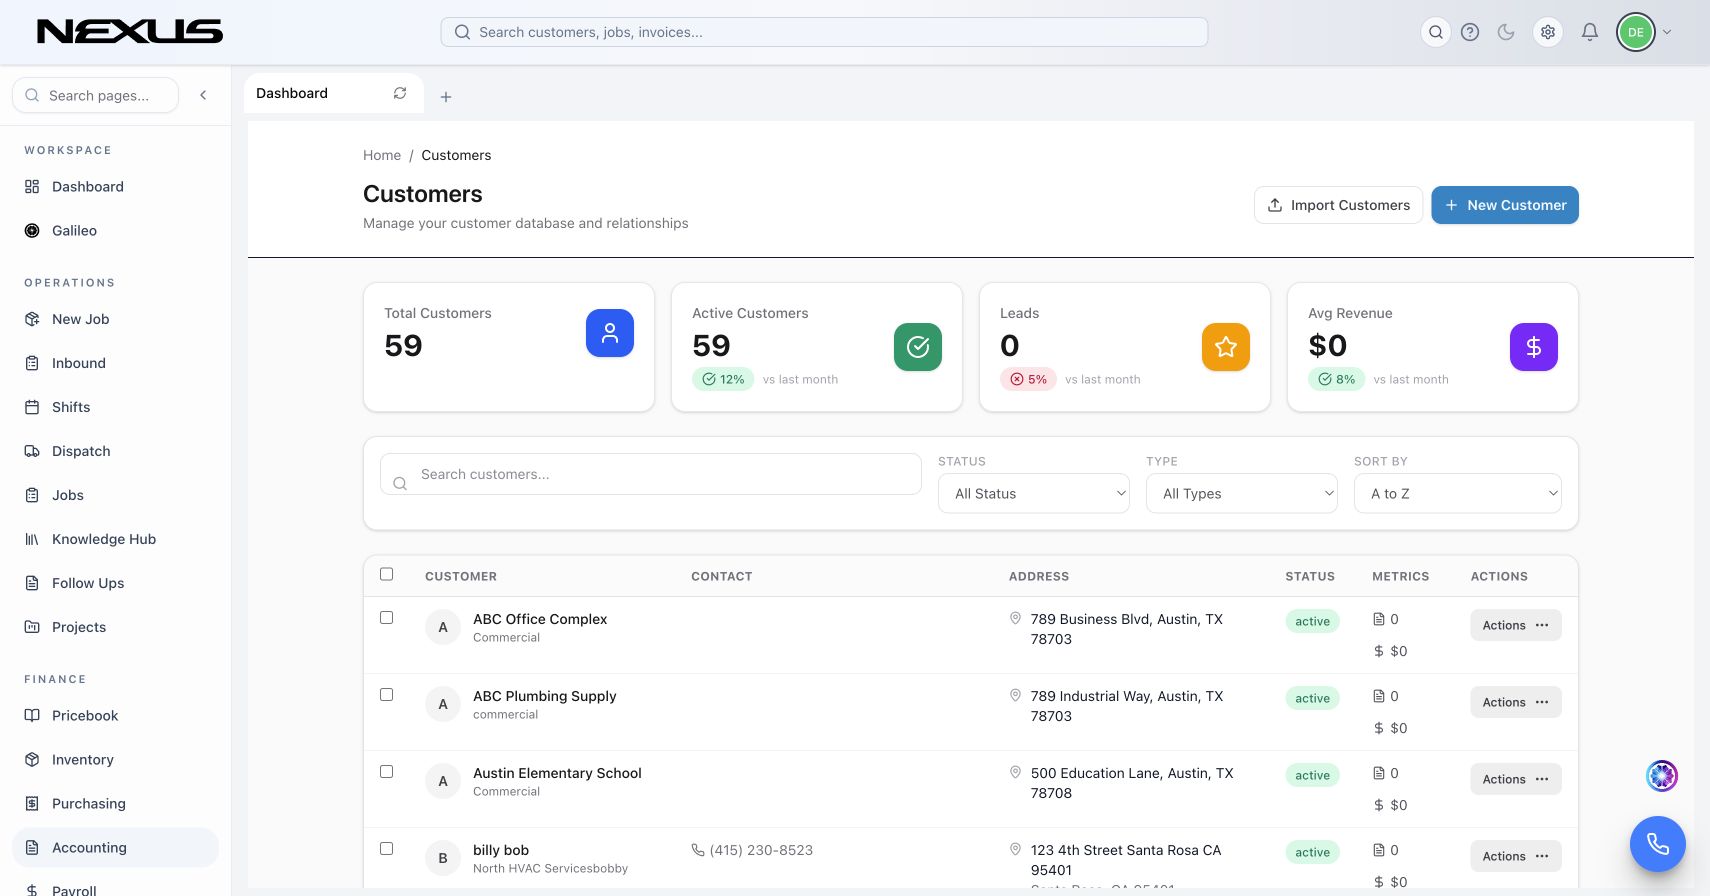Screen dimensions: 1710x896
Task: Click the Pricebook book icon
Action: coord(32,715)
